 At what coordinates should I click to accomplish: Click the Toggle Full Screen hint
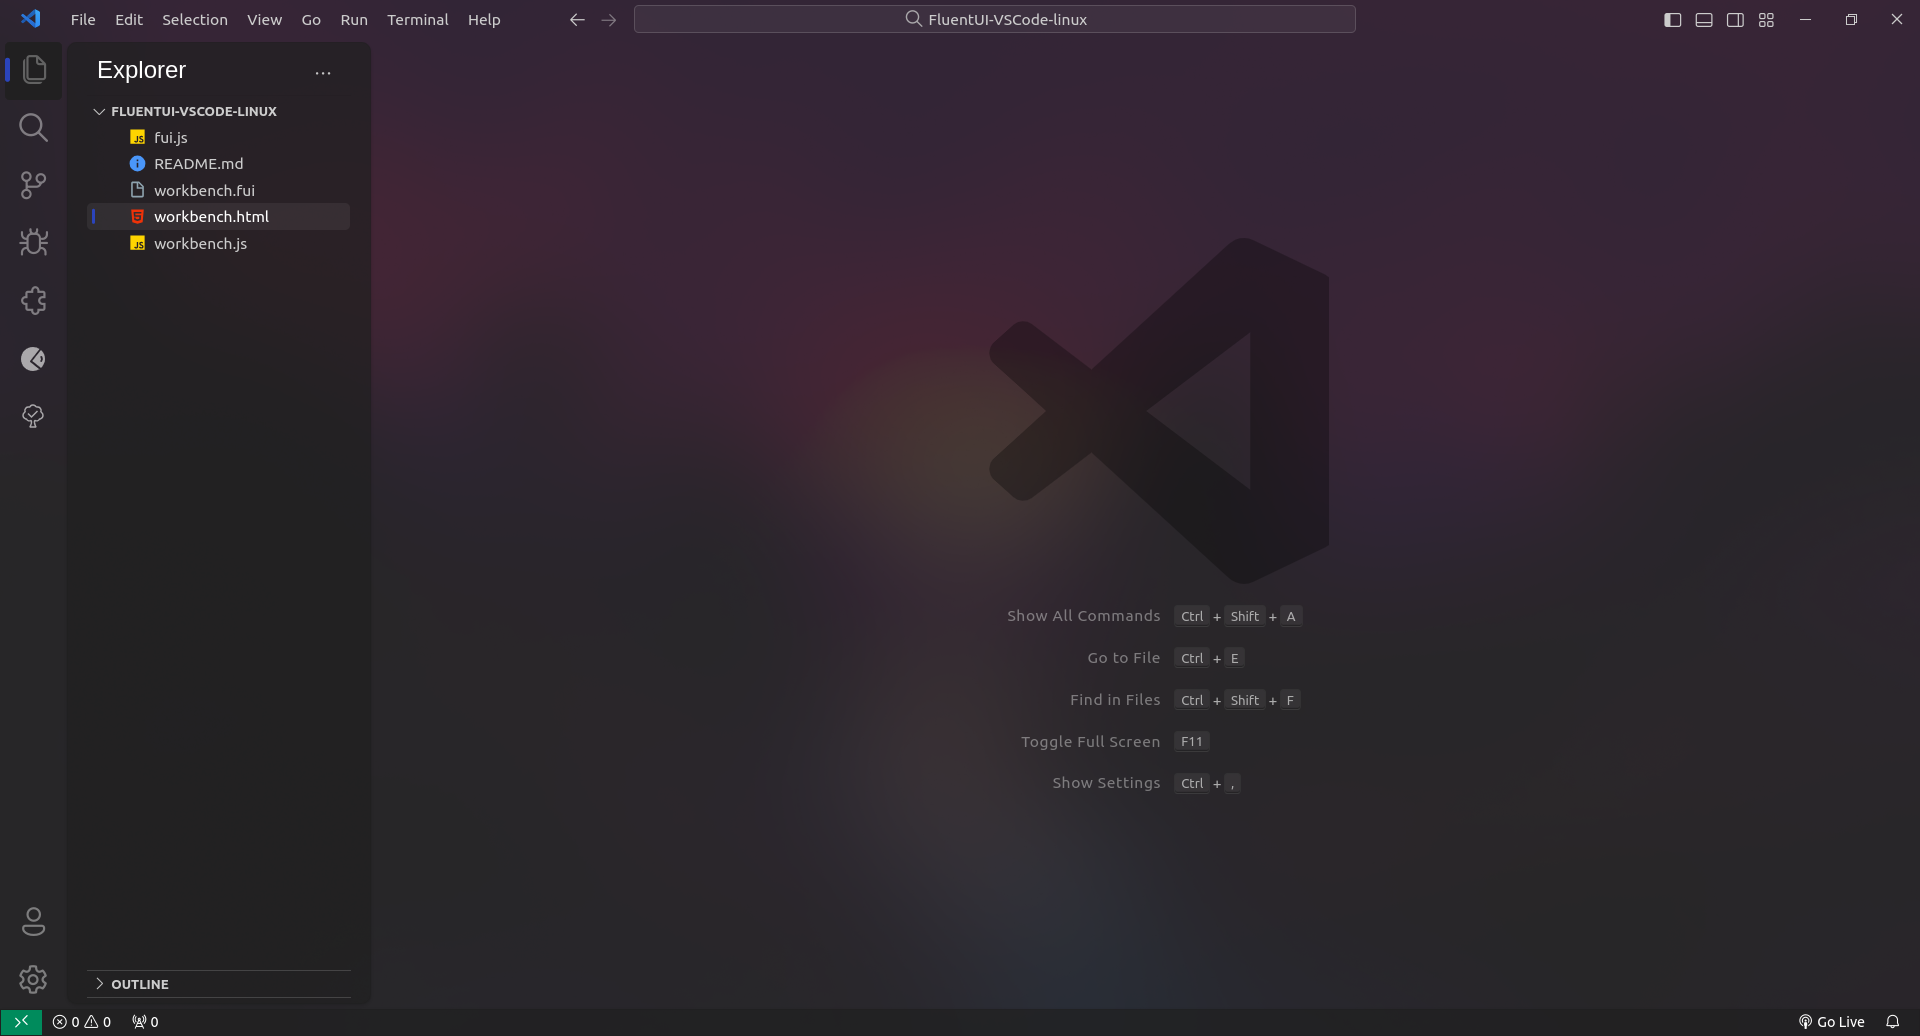coord(1091,742)
